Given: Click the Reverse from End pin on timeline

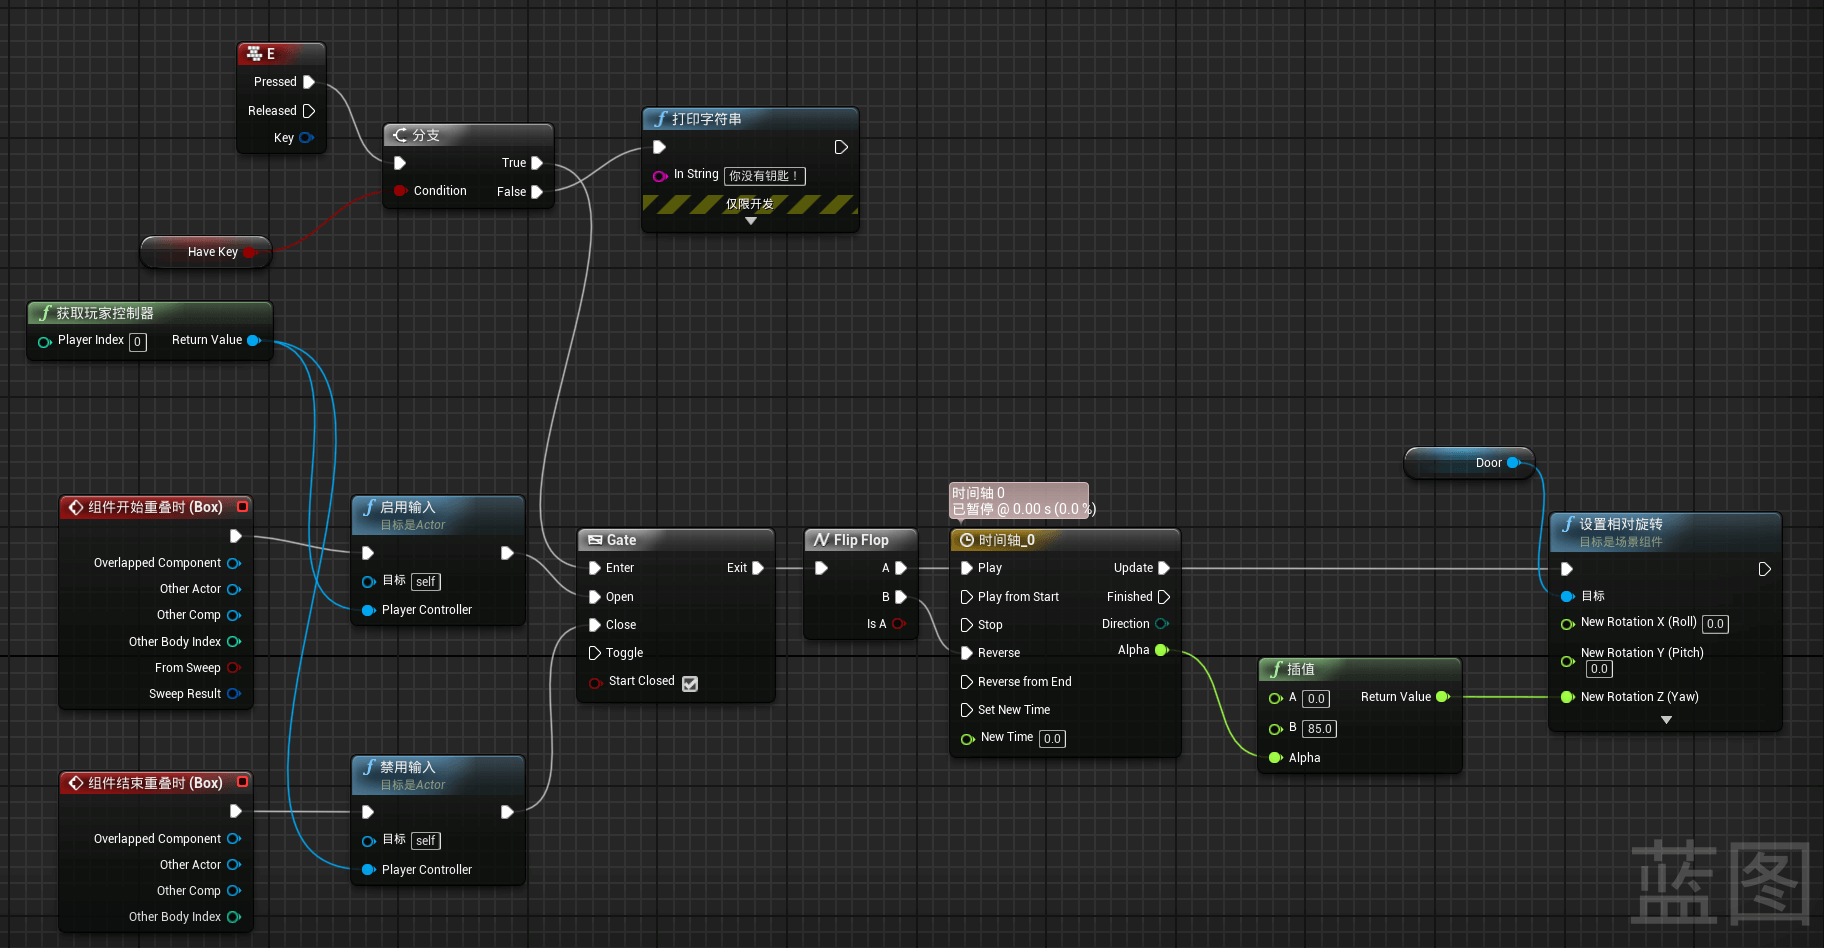Looking at the screenshot, I should [x=967, y=682].
